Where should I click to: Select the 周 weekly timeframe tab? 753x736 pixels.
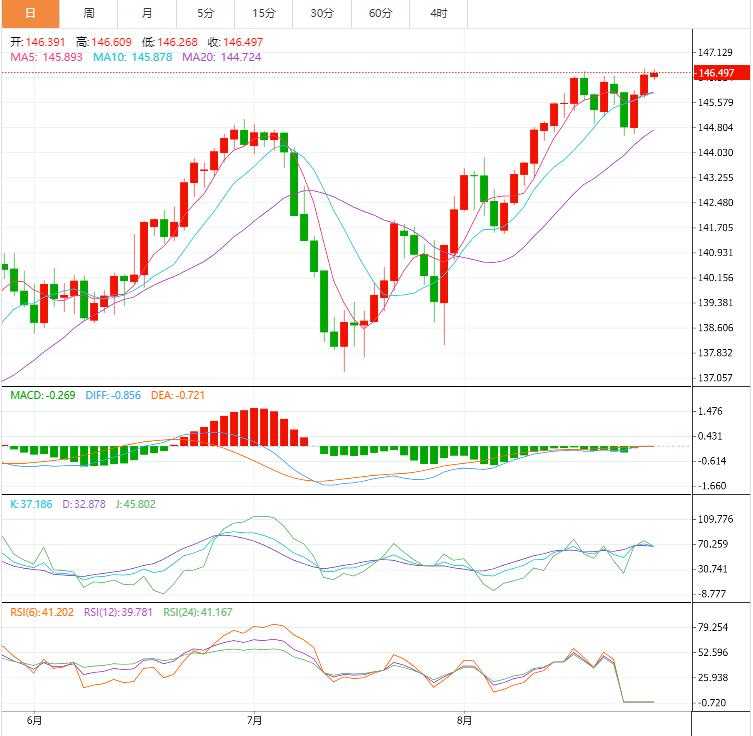pos(89,13)
